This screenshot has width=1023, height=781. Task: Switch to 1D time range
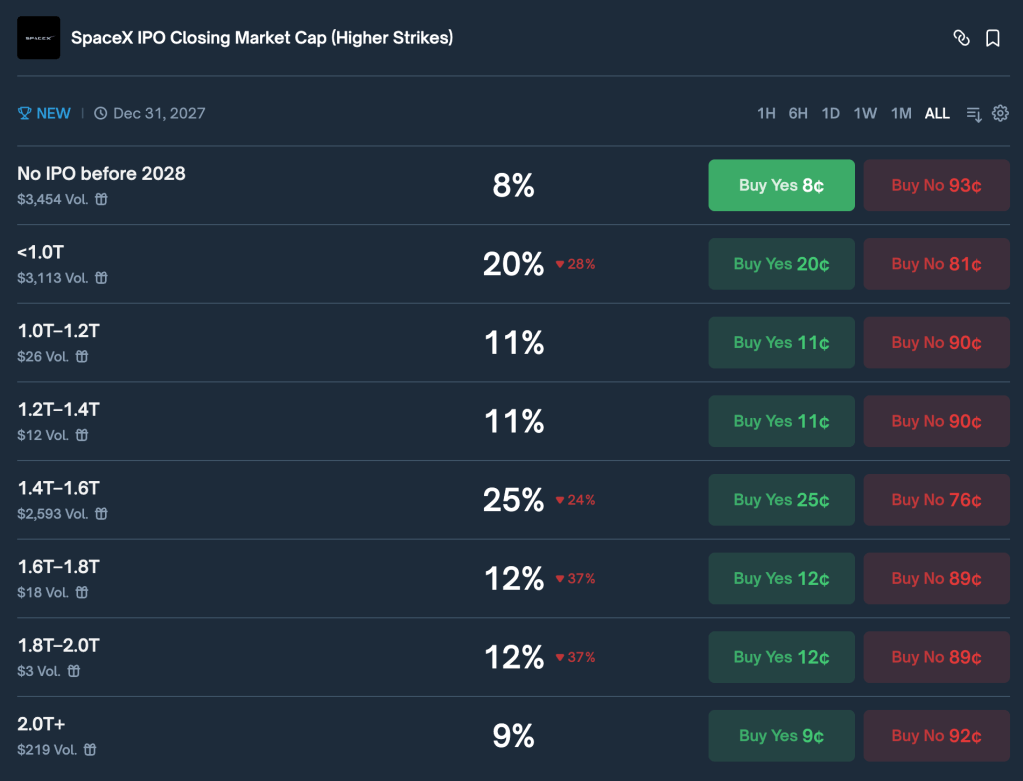point(830,114)
